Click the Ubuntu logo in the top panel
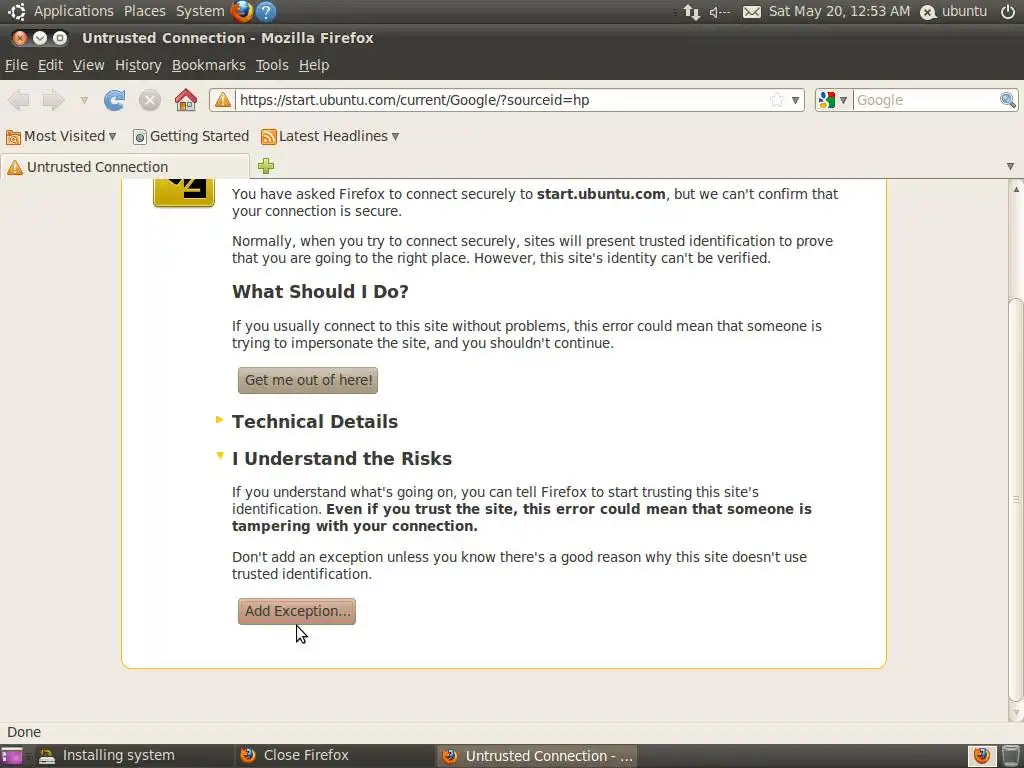This screenshot has height=768, width=1024. point(16,11)
